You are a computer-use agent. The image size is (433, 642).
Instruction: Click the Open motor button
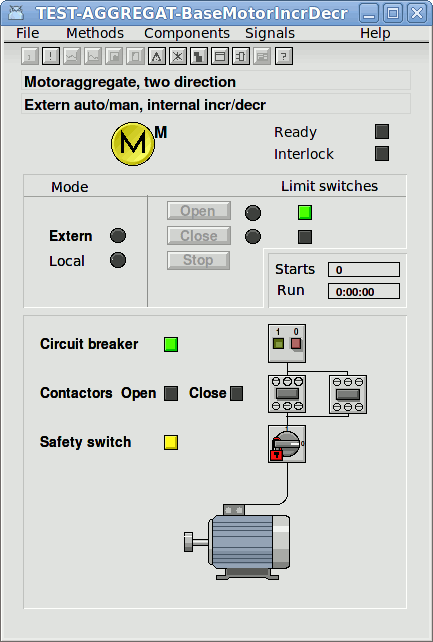tap(198, 211)
